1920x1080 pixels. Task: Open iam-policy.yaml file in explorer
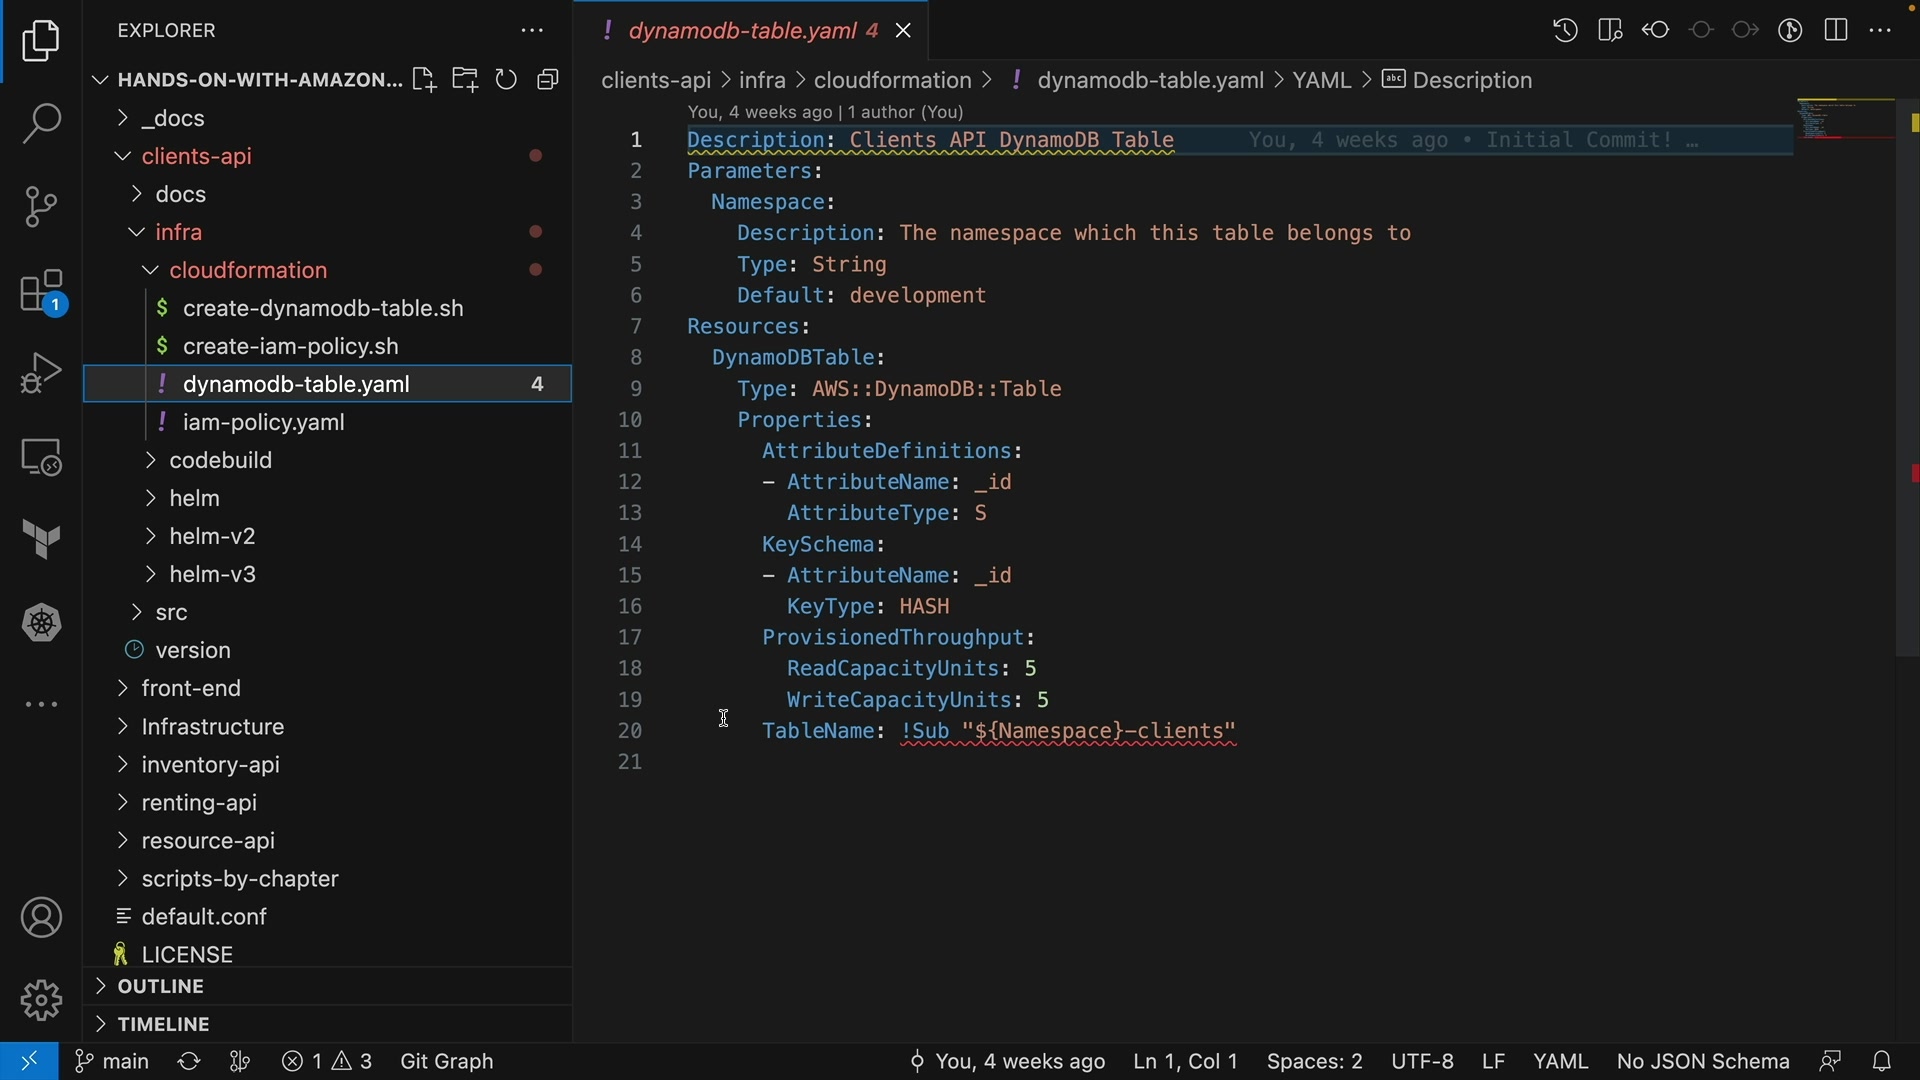point(264,423)
